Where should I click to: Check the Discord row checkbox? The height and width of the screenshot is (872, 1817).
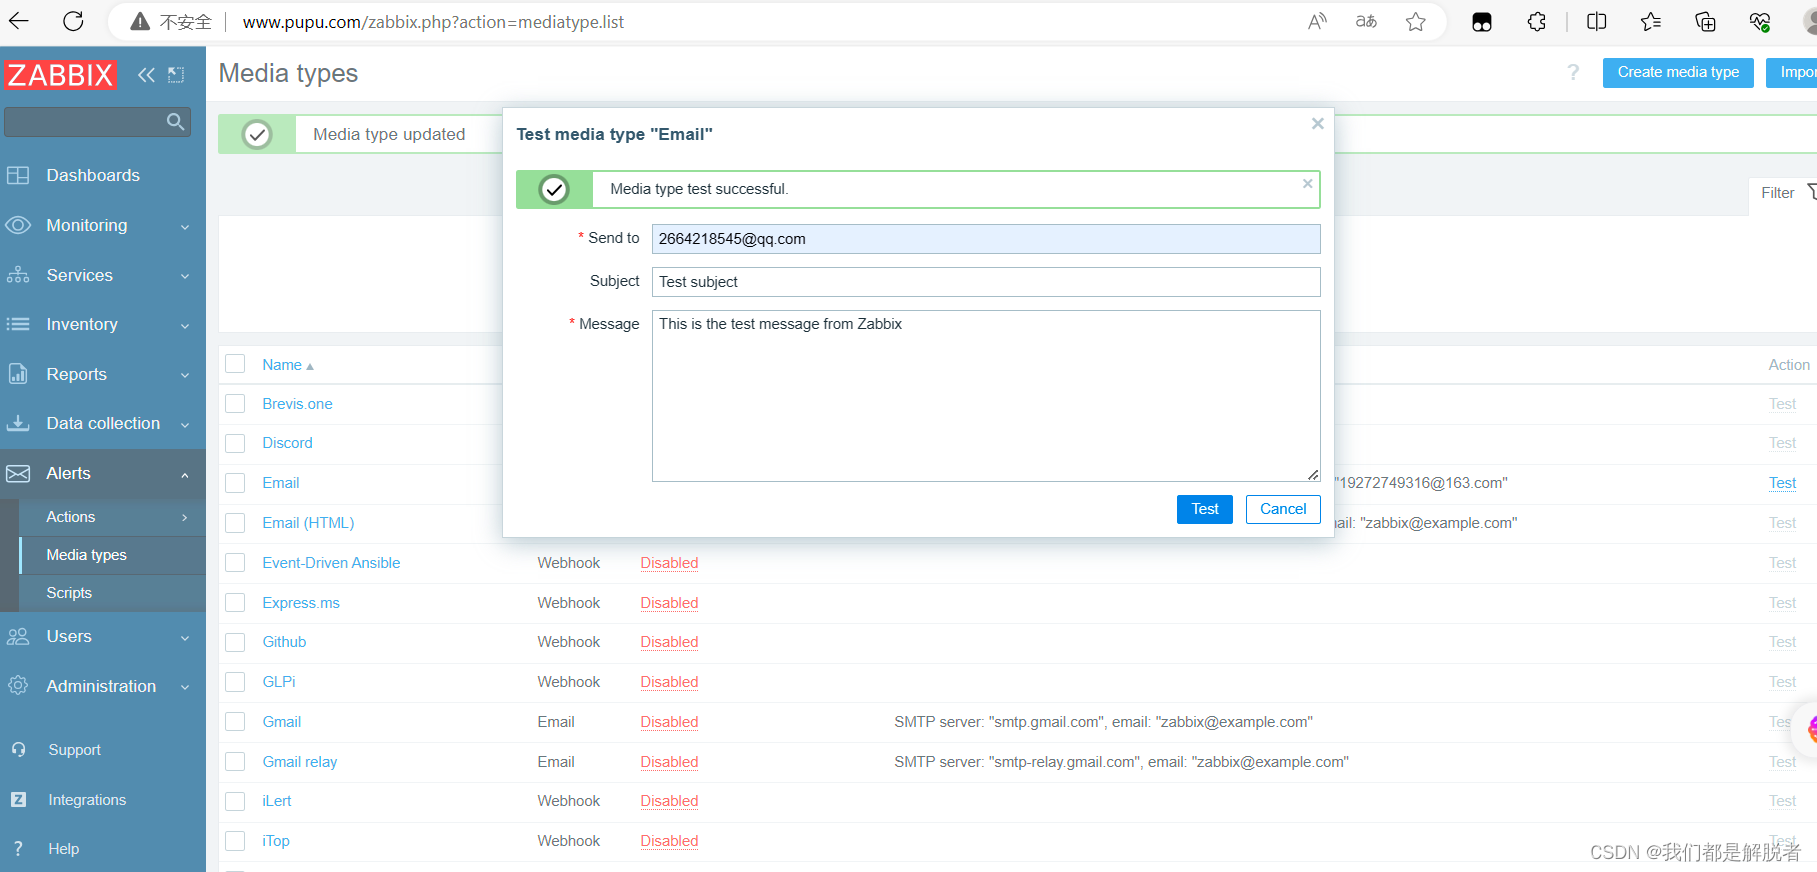(235, 443)
